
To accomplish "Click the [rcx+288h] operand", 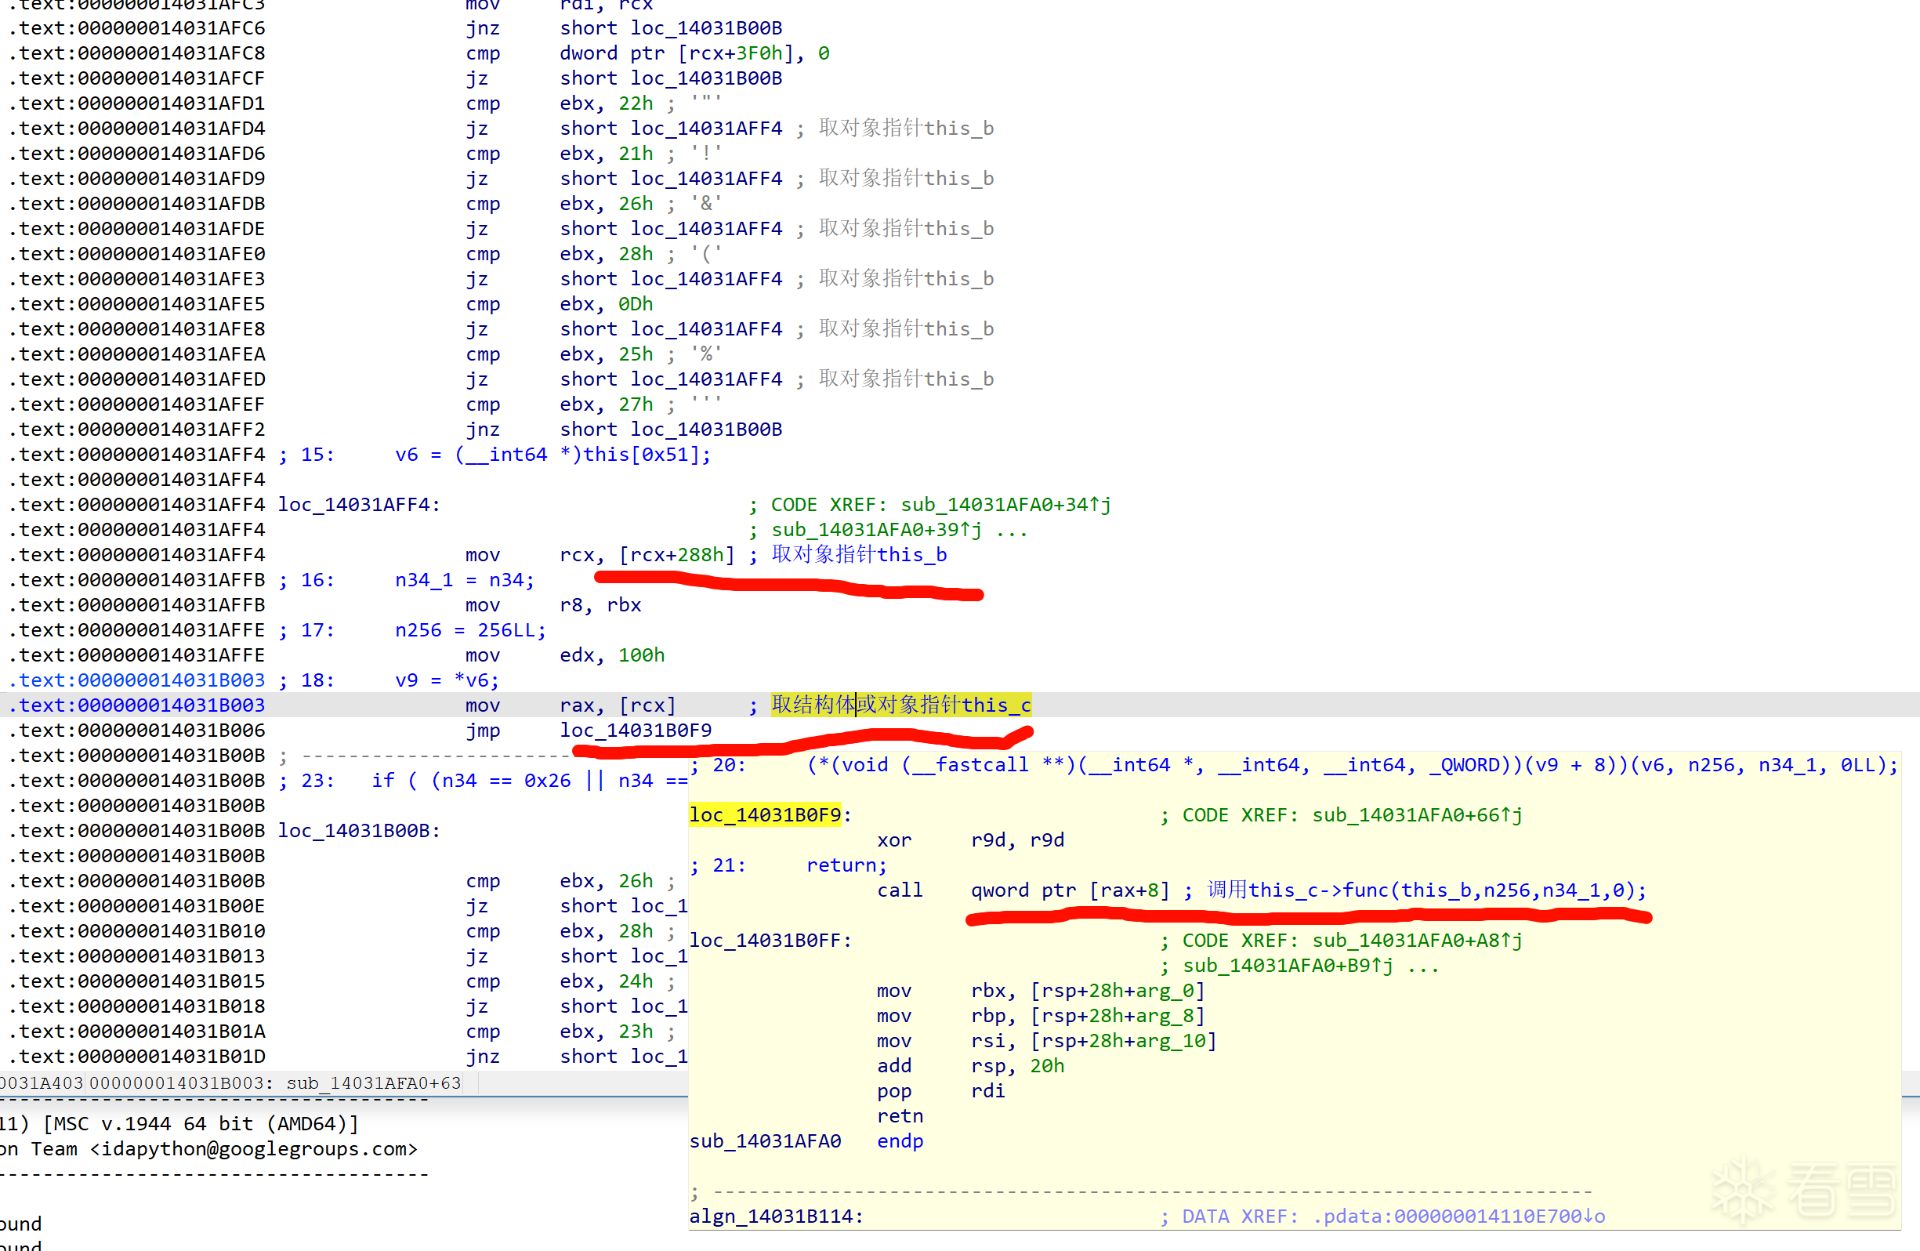I will coord(676,554).
